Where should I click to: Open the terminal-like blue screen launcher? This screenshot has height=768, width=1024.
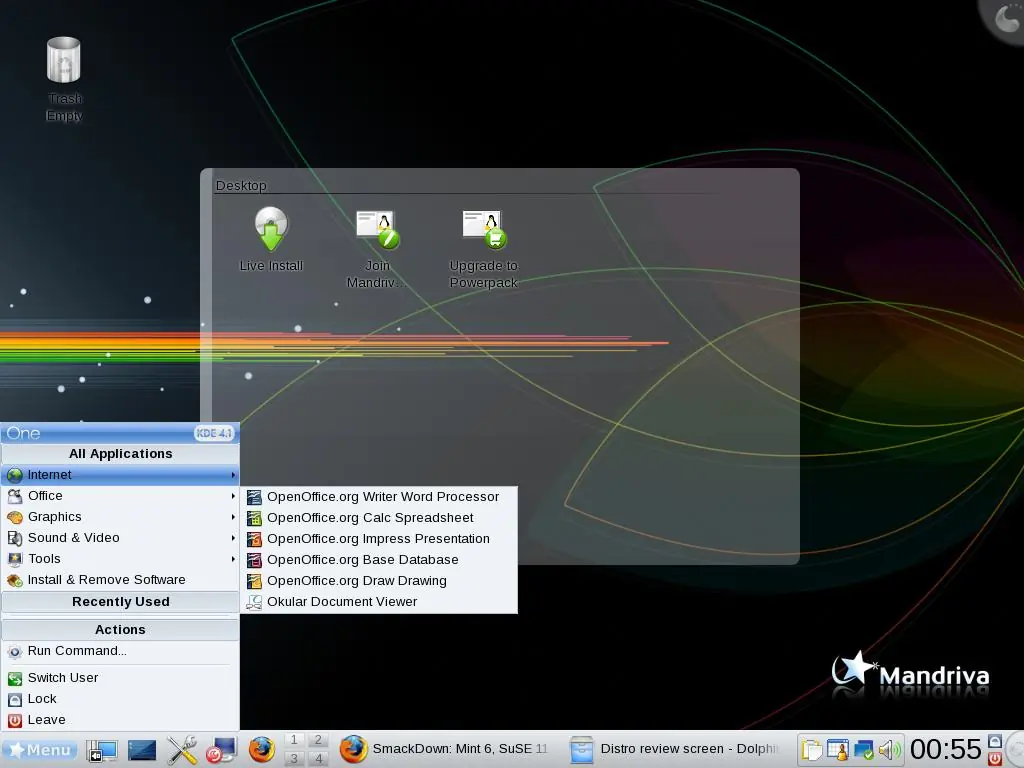(x=142, y=750)
